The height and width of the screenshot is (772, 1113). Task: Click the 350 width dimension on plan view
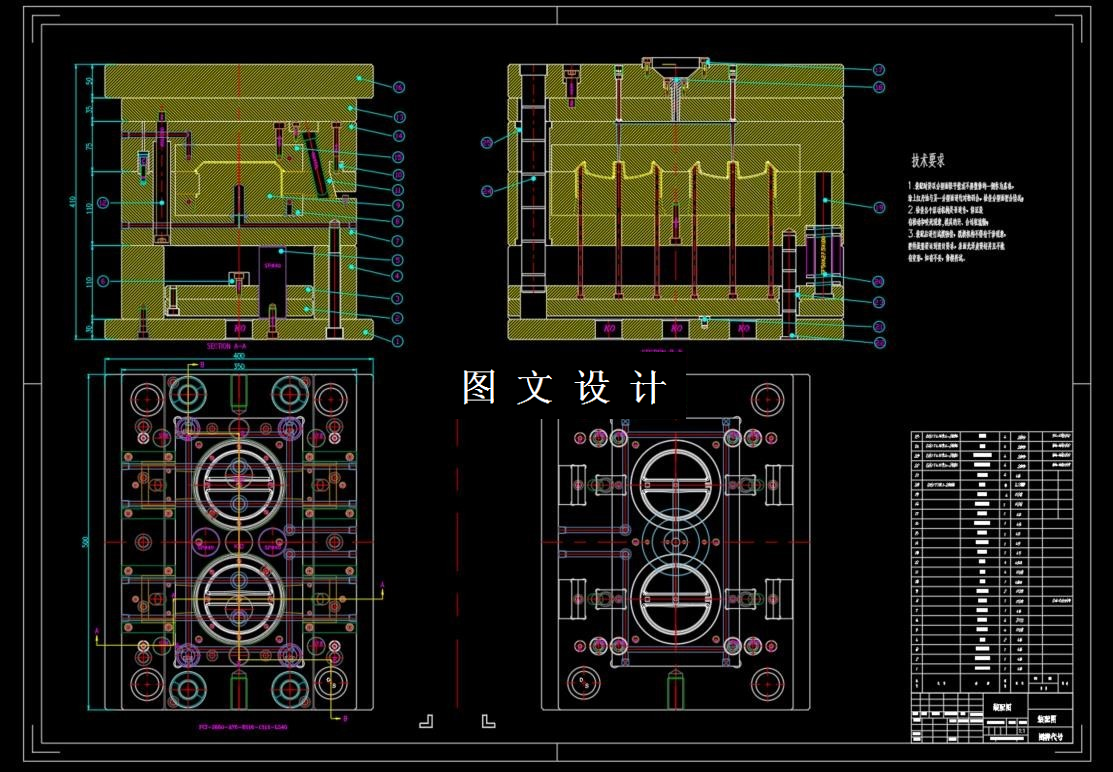tap(238, 366)
